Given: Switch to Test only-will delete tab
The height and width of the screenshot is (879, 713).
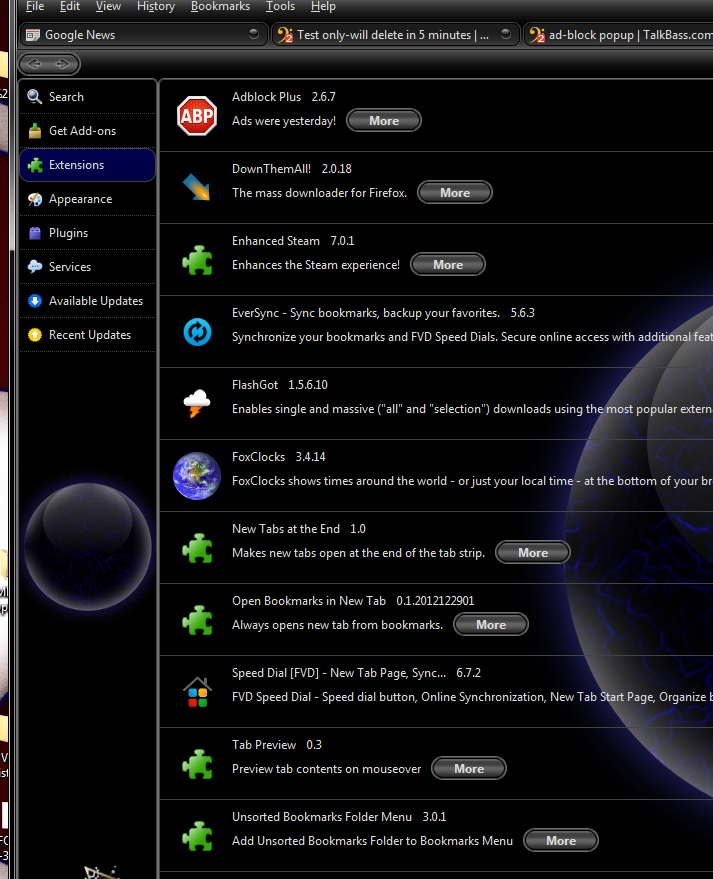Looking at the screenshot, I should 395,34.
